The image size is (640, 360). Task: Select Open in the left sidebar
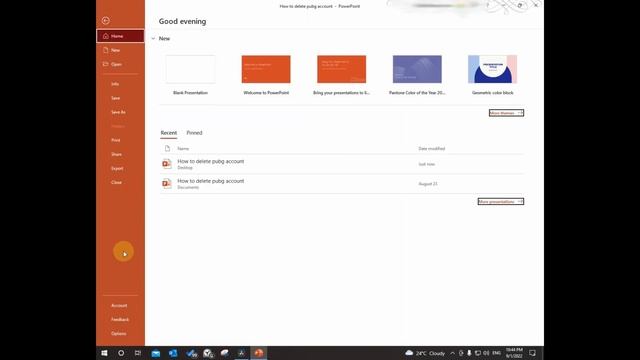120,64
